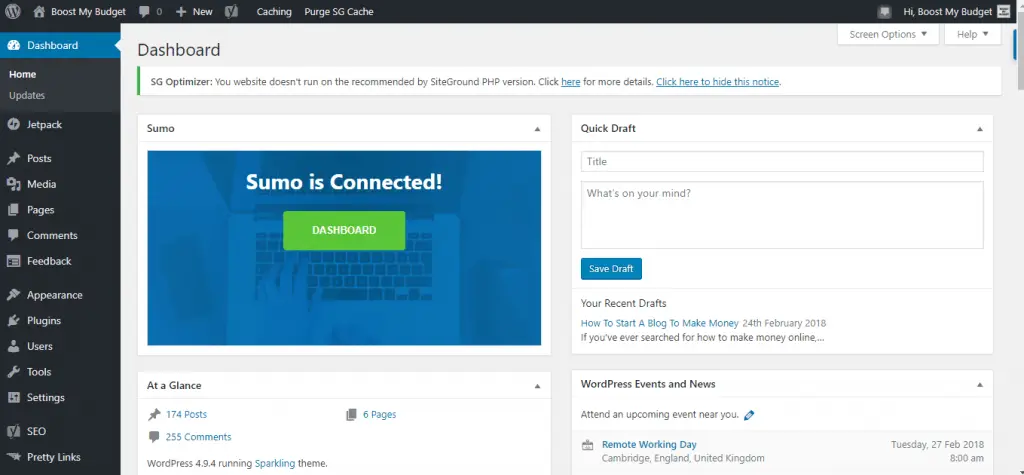This screenshot has height=475, width=1024.
Task: Click the Settings icon in sidebar
Action: pyautogui.click(x=14, y=397)
